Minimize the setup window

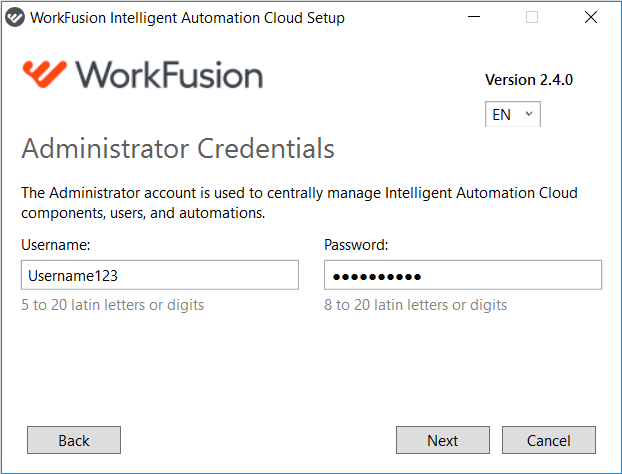pos(474,17)
